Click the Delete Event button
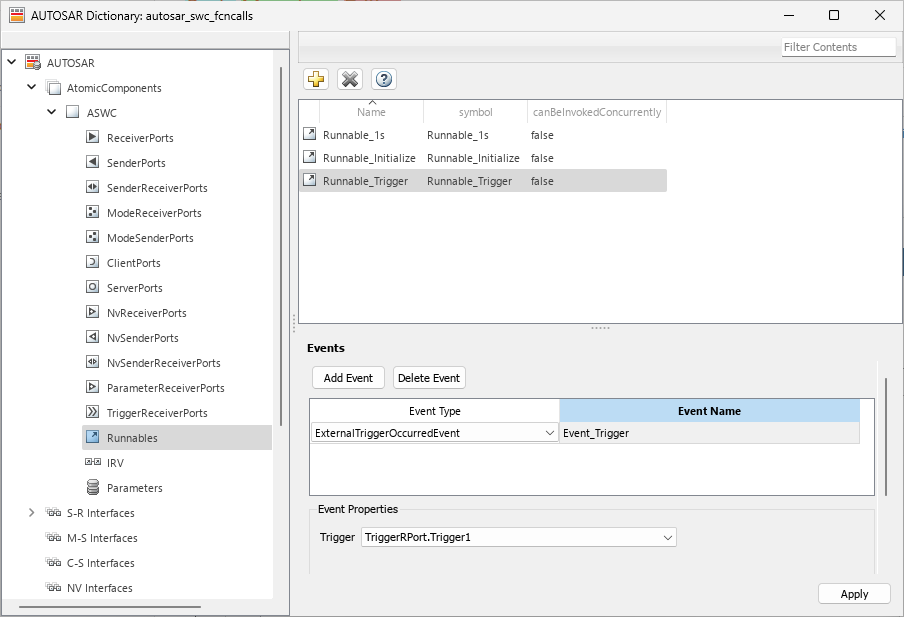 coord(429,378)
